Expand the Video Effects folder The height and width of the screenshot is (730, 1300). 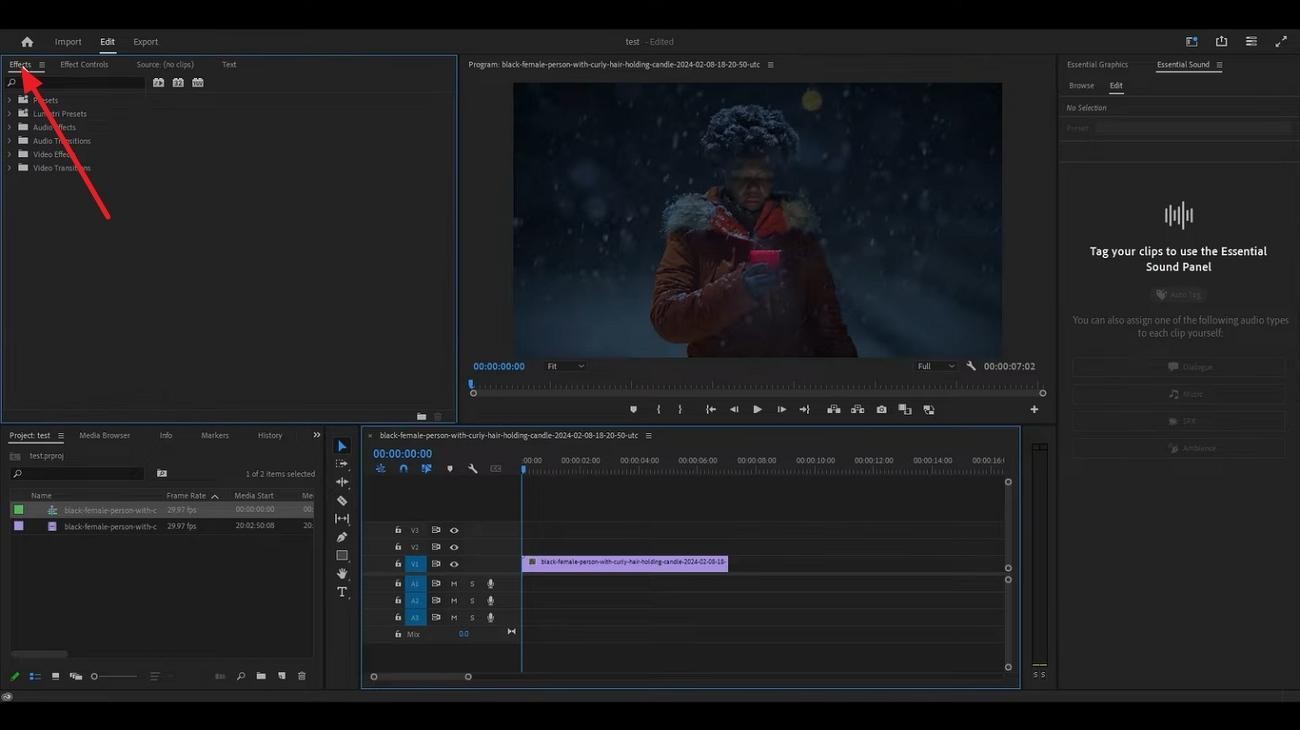[x=9, y=154]
